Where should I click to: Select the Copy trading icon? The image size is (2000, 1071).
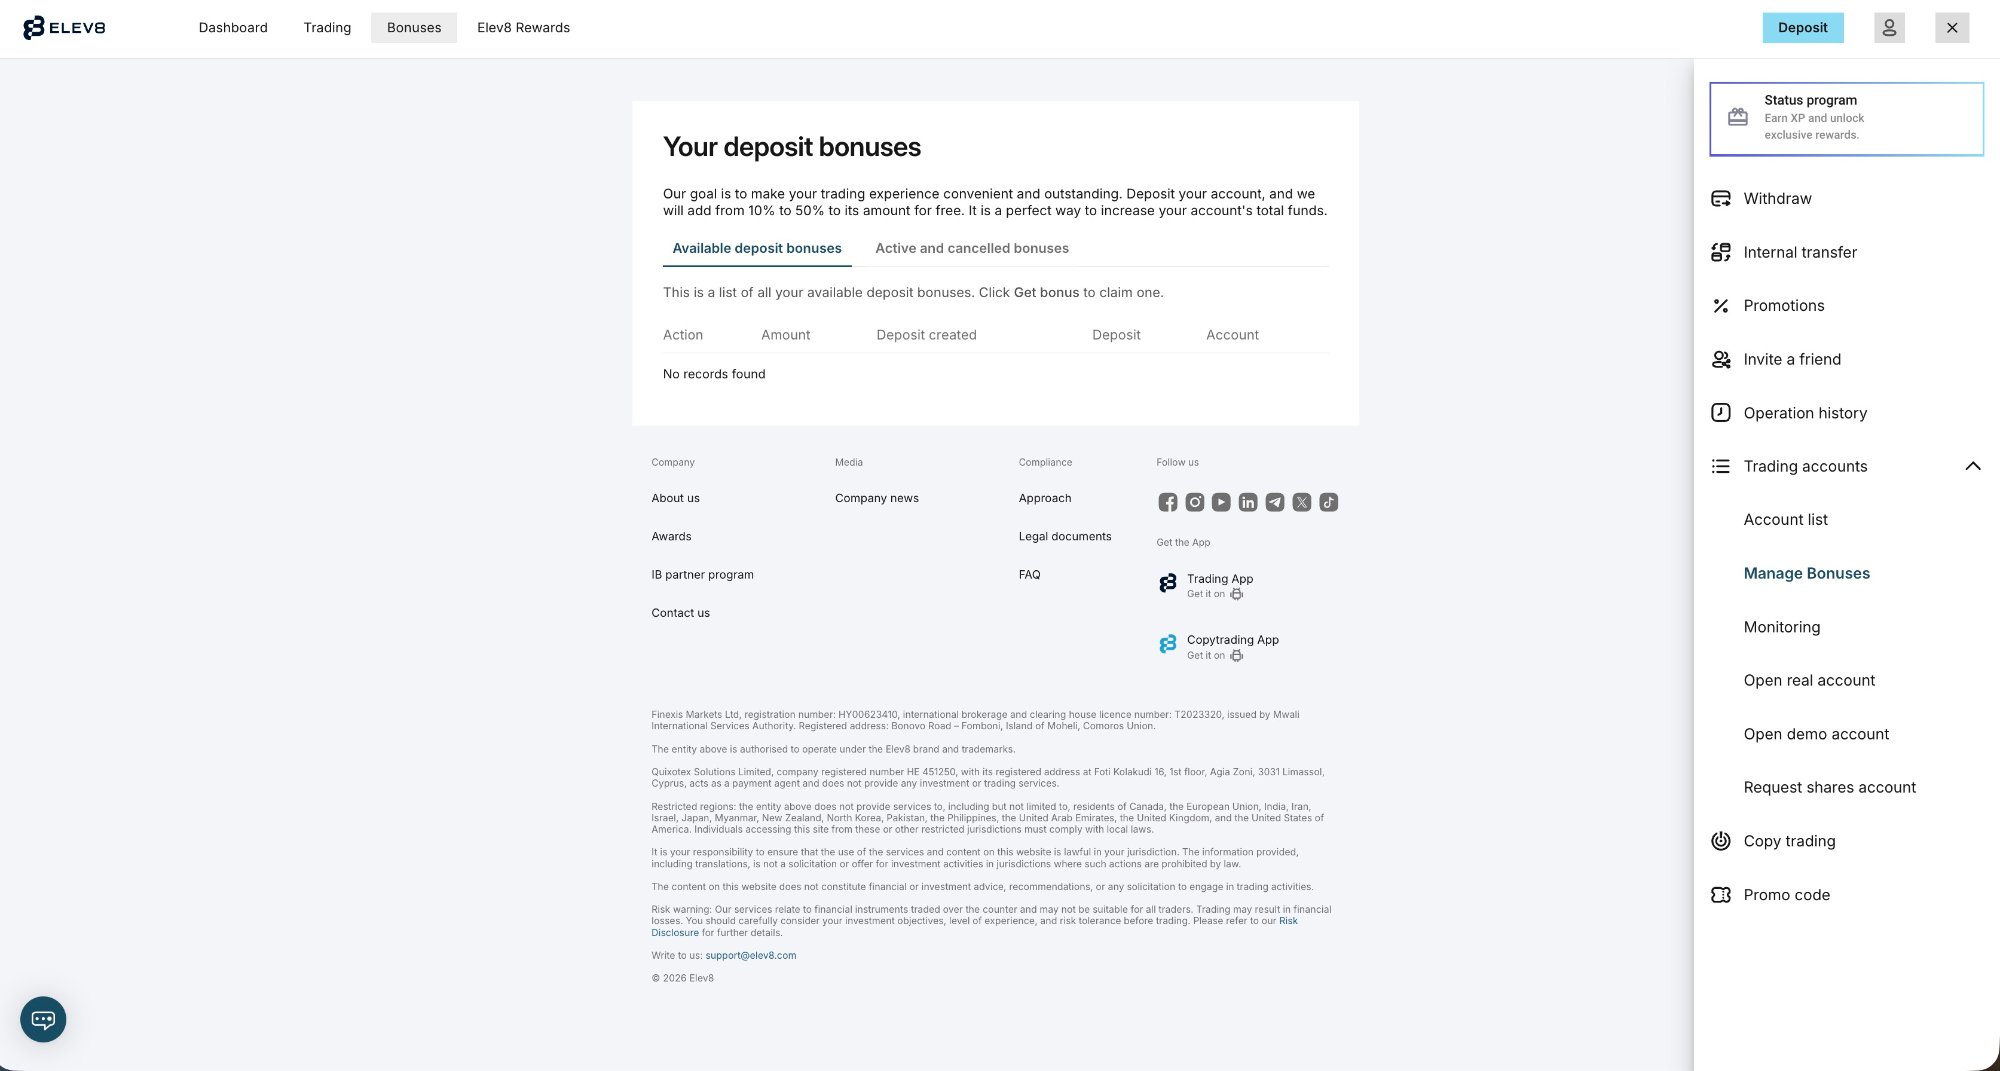[x=1721, y=841]
